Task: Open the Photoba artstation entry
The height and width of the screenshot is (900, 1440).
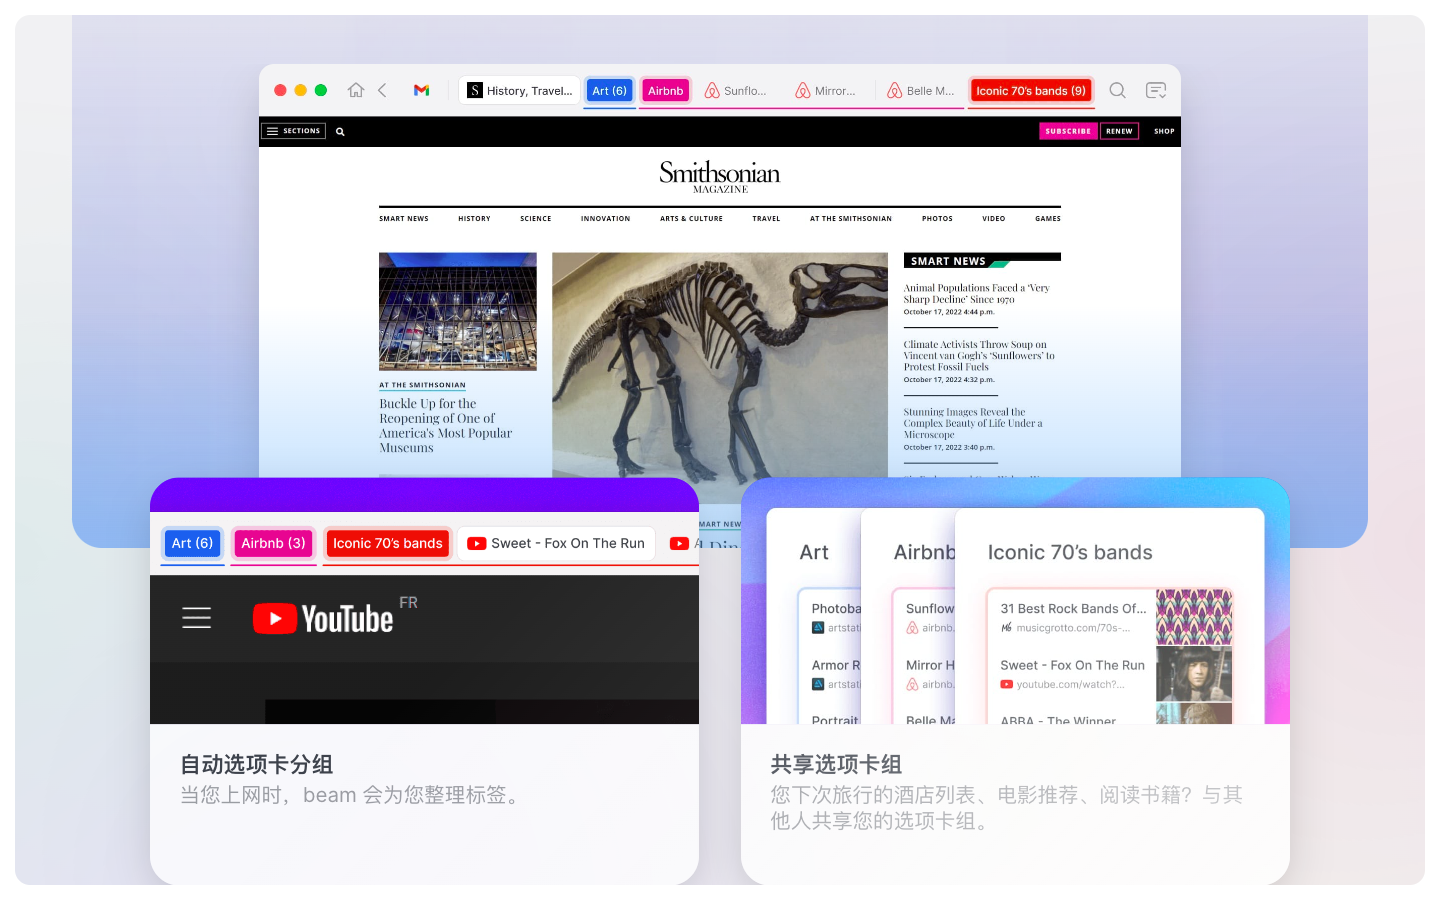Action: point(835,617)
